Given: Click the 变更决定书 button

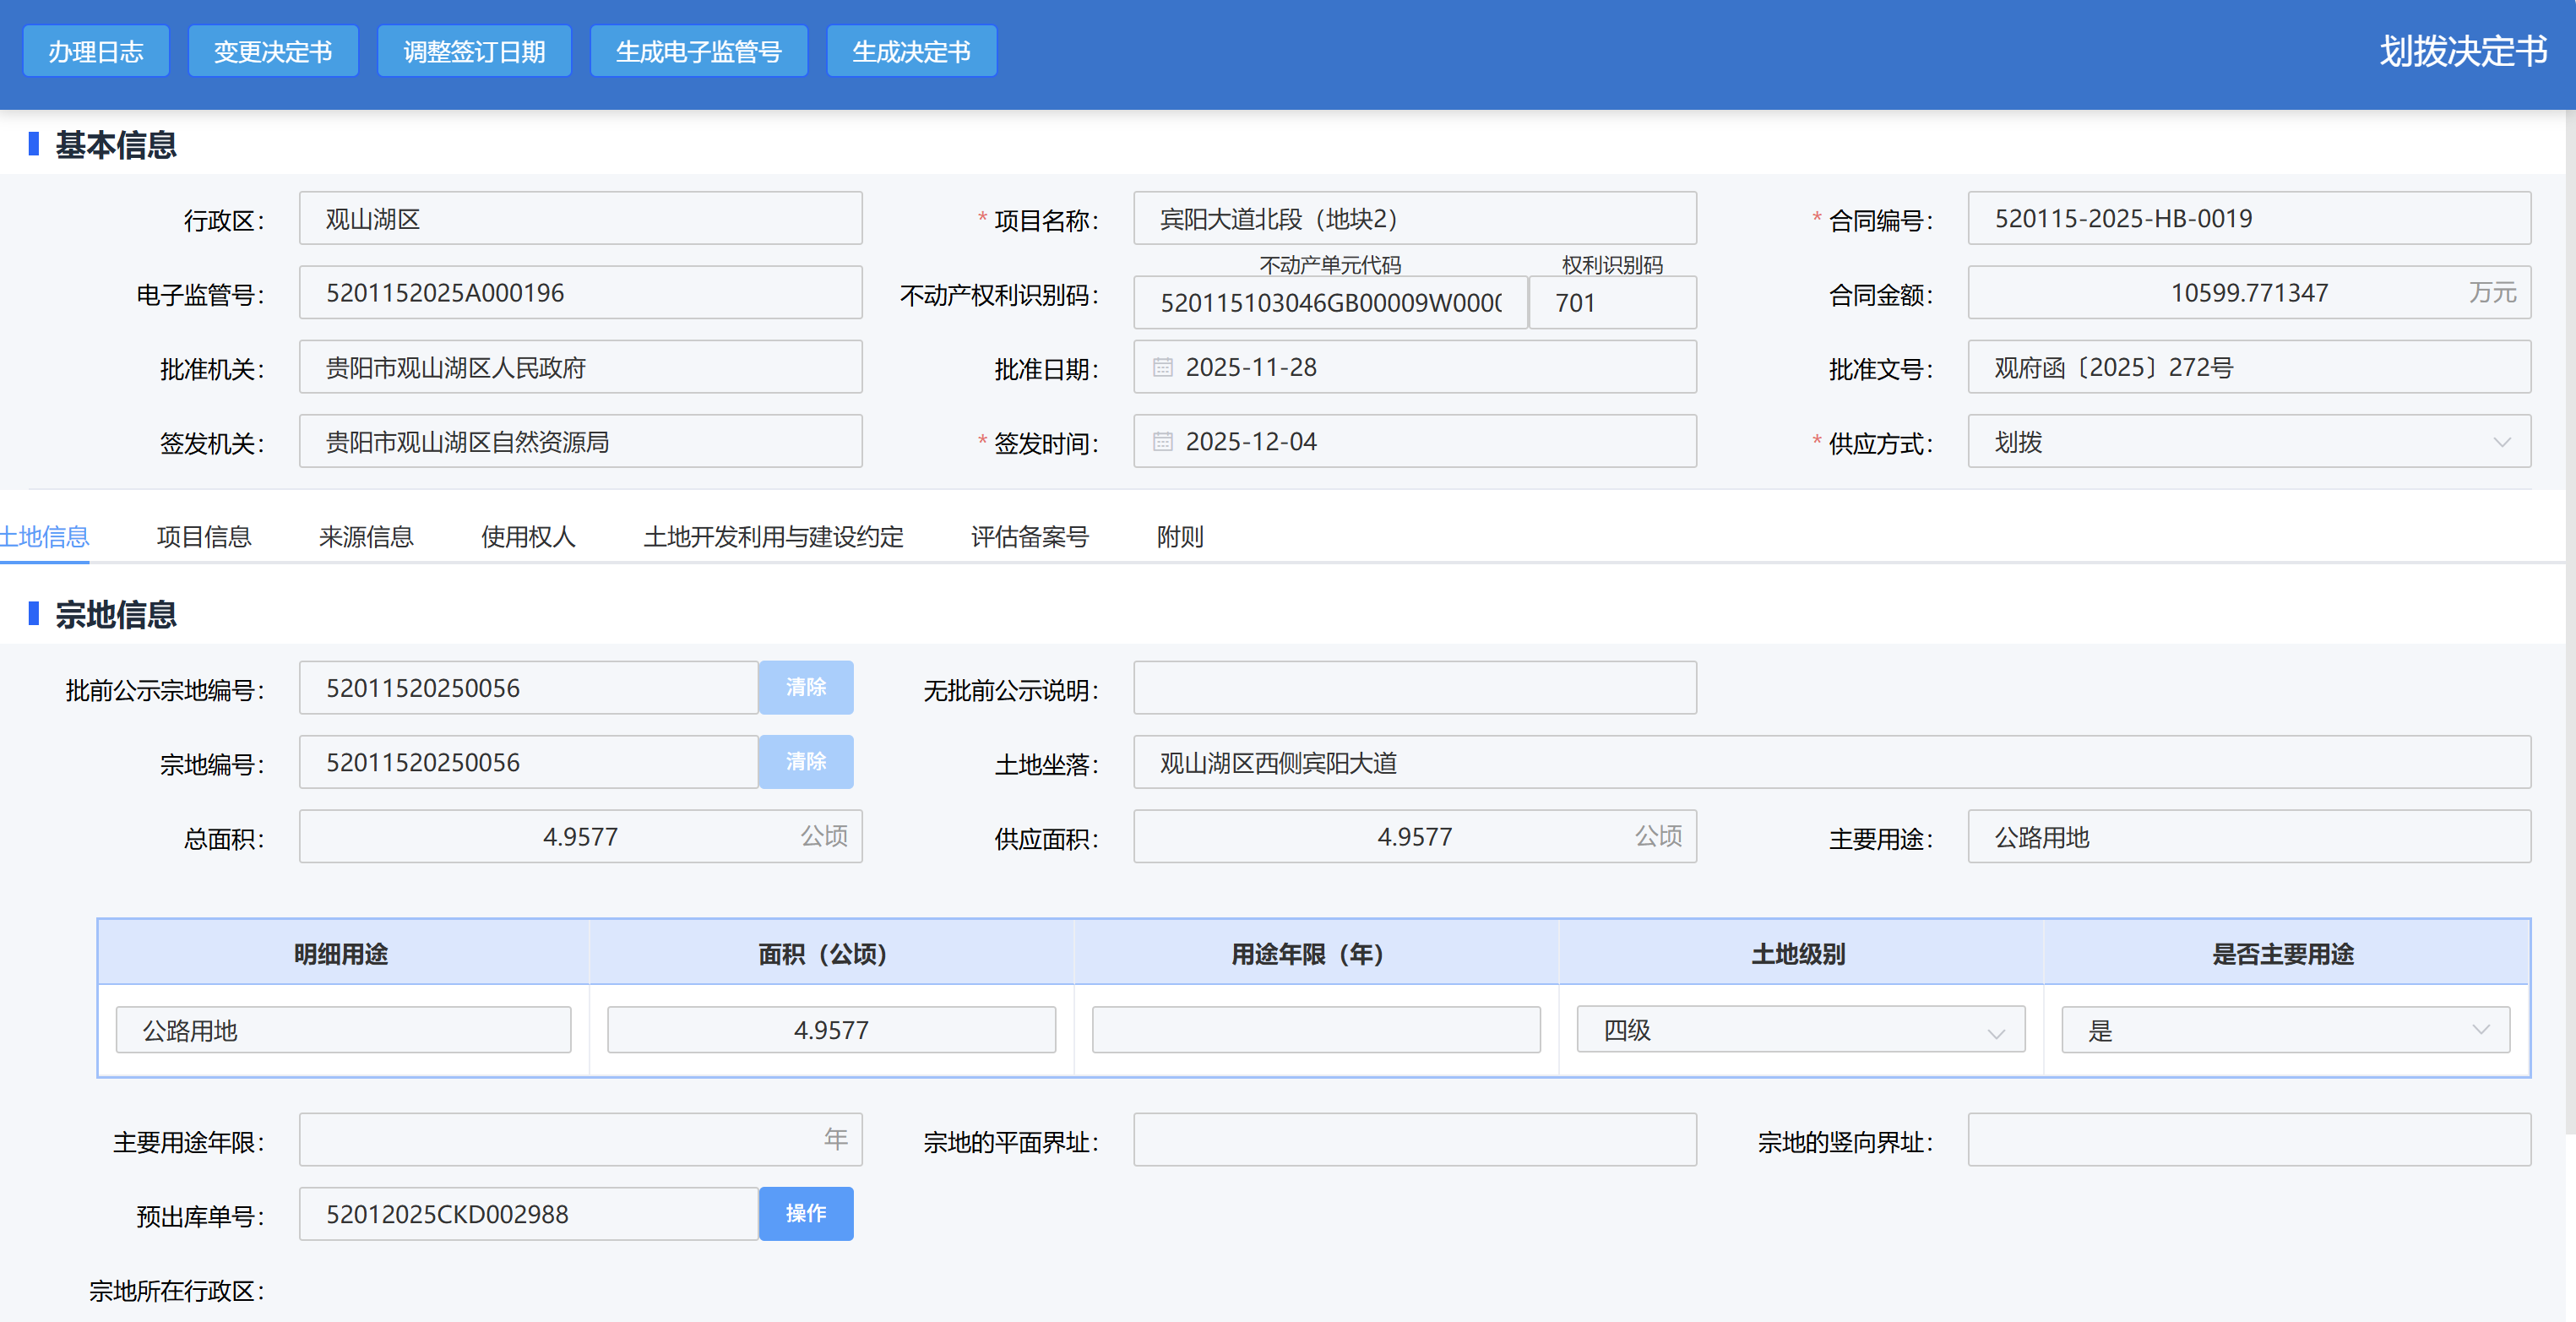Looking at the screenshot, I should 272,52.
